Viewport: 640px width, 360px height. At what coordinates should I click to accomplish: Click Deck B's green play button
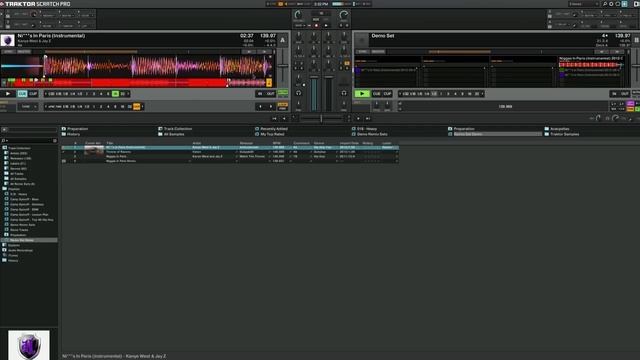tap(362, 94)
